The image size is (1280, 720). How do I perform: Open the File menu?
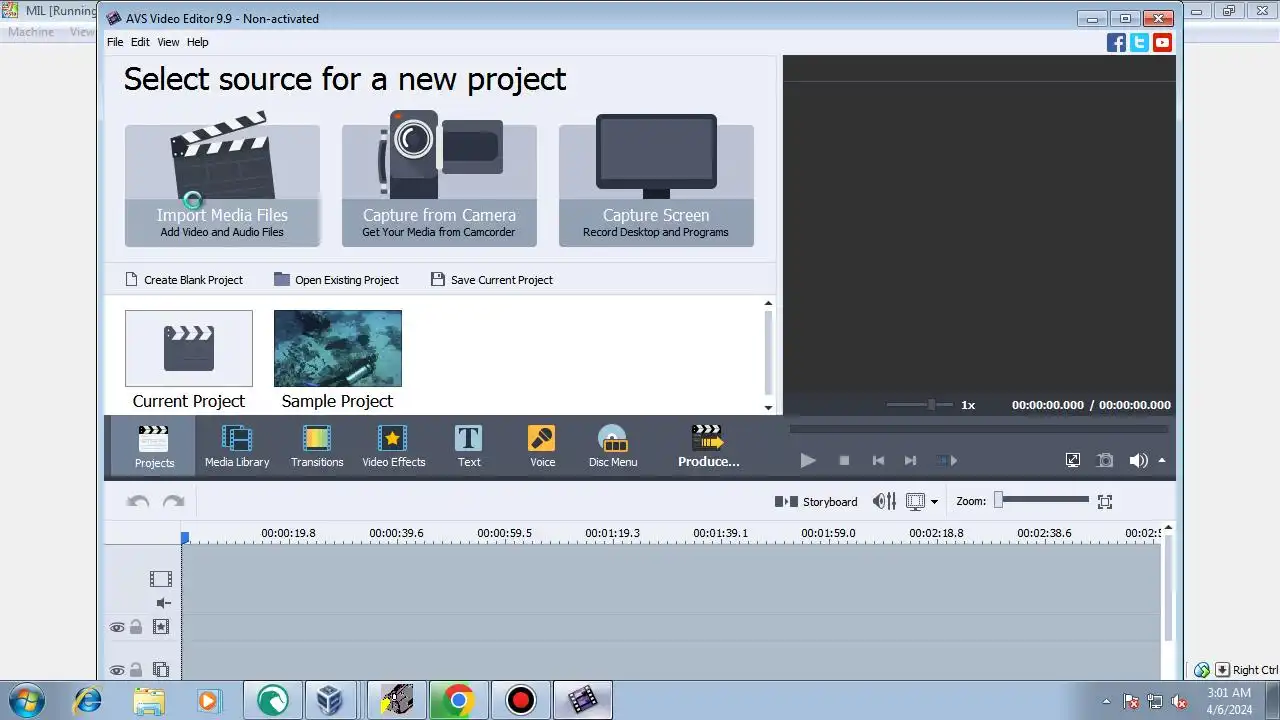pyautogui.click(x=115, y=42)
